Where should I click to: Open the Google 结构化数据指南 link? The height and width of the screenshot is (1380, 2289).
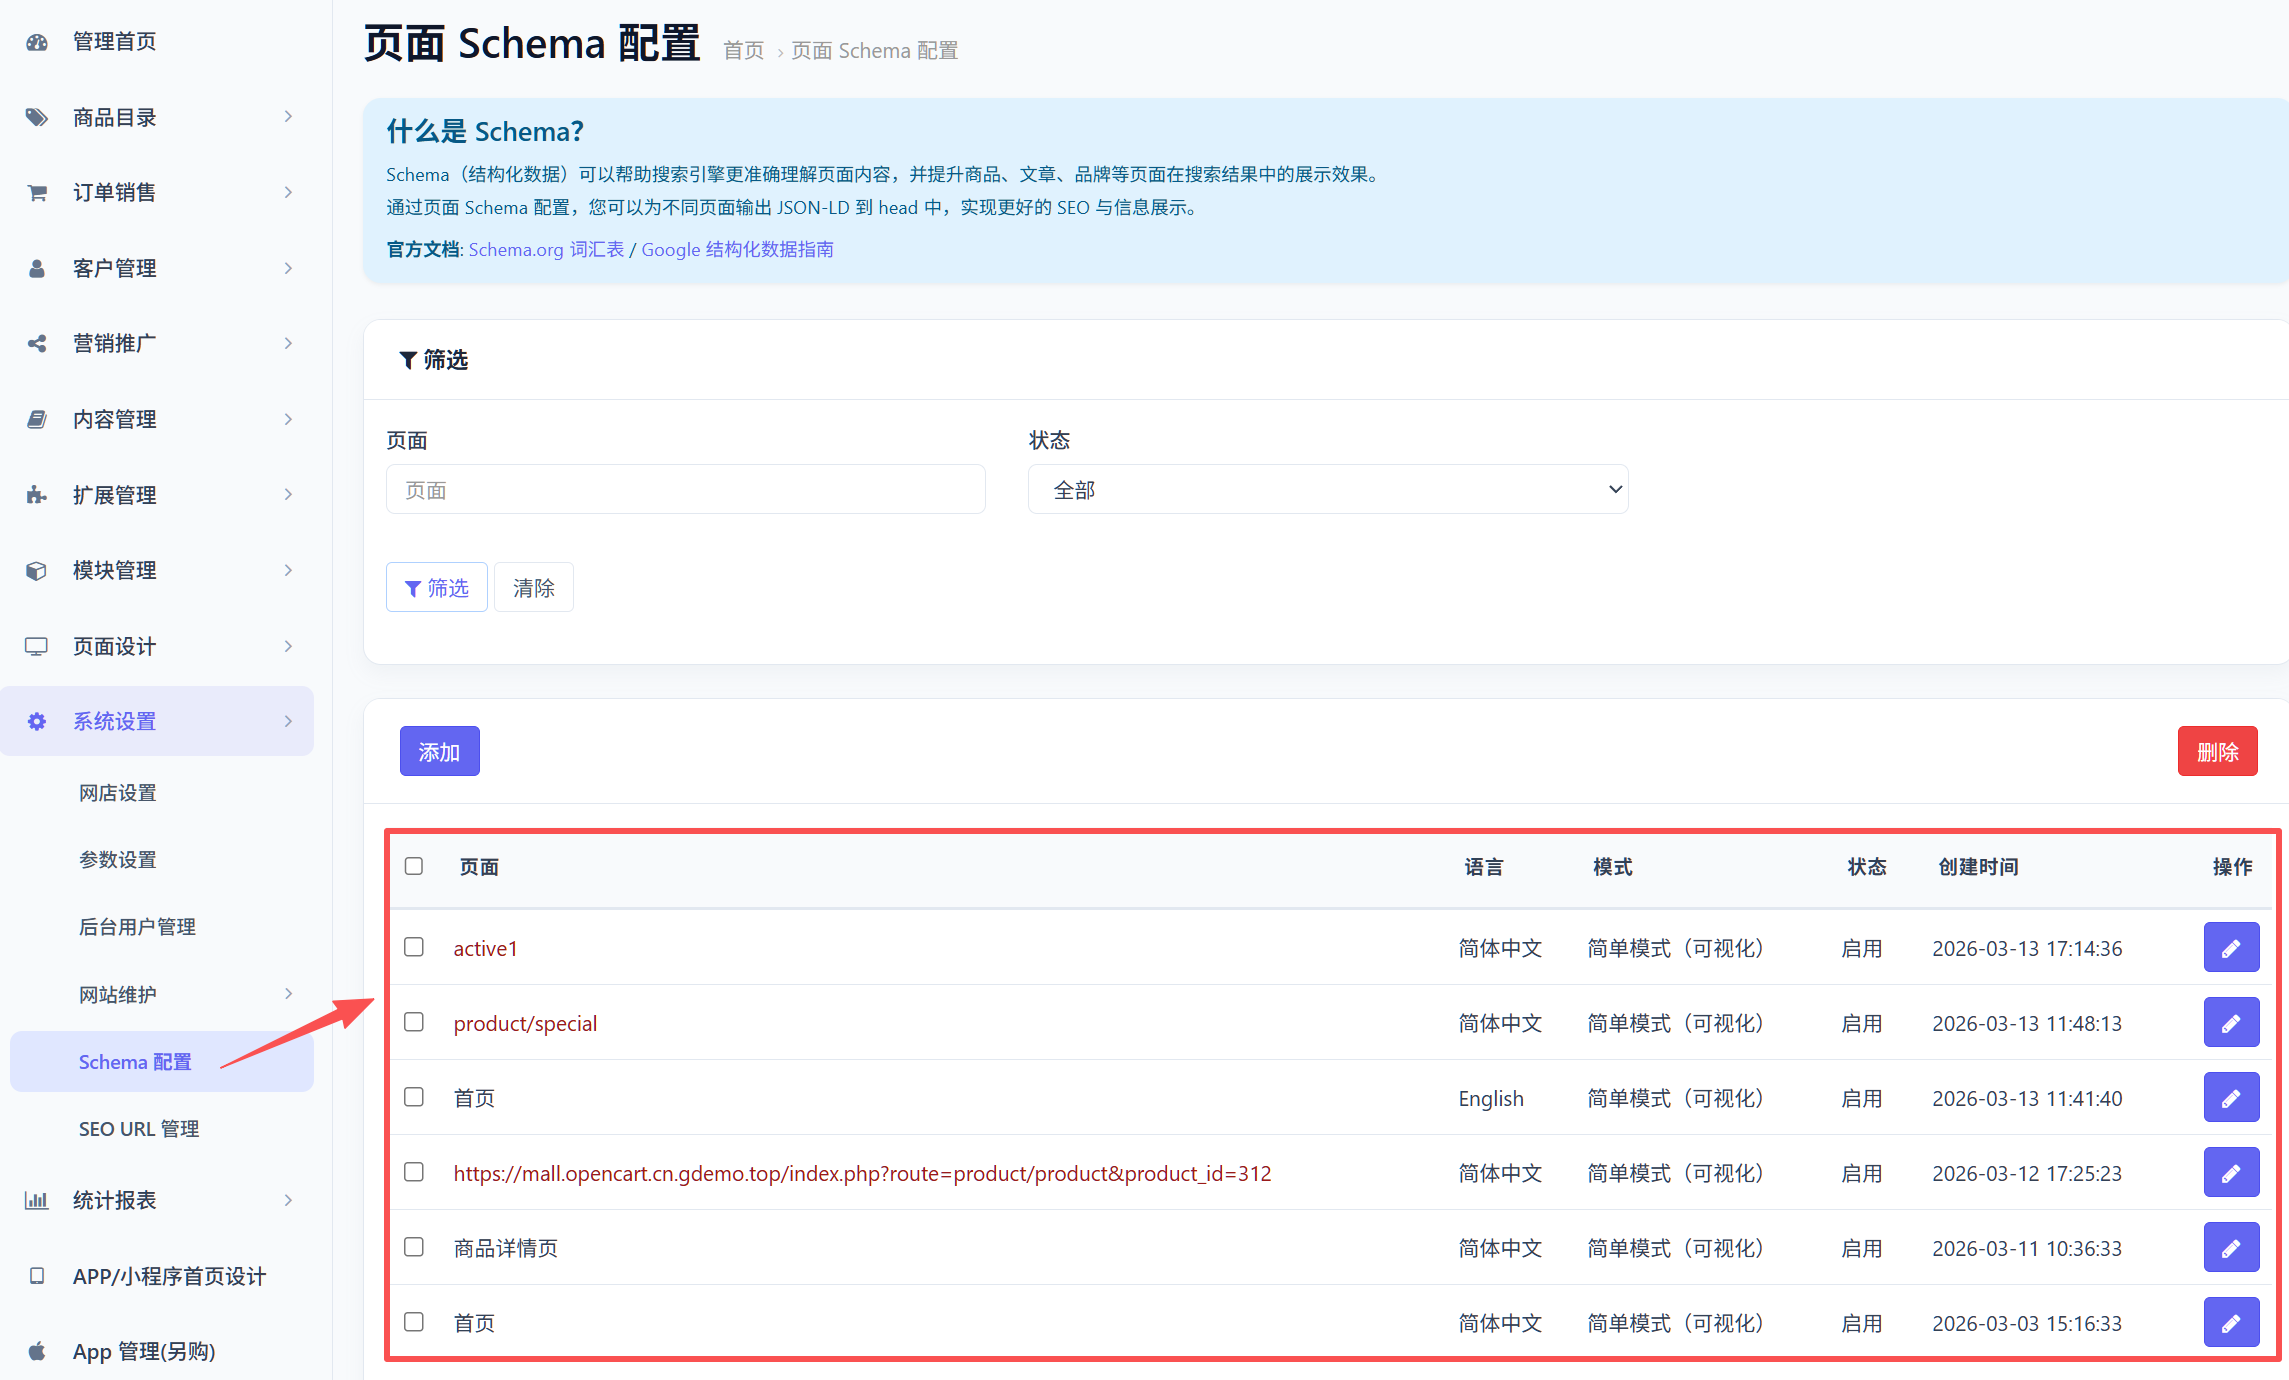737,249
